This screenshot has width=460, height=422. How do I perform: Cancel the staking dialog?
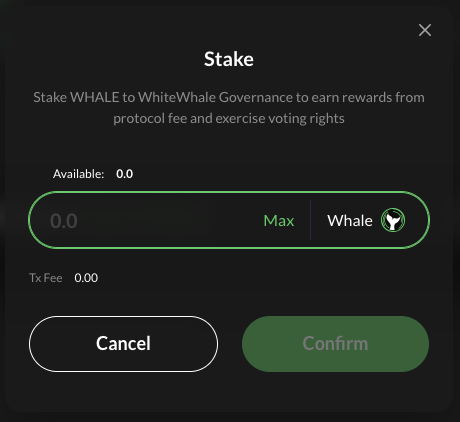point(123,344)
